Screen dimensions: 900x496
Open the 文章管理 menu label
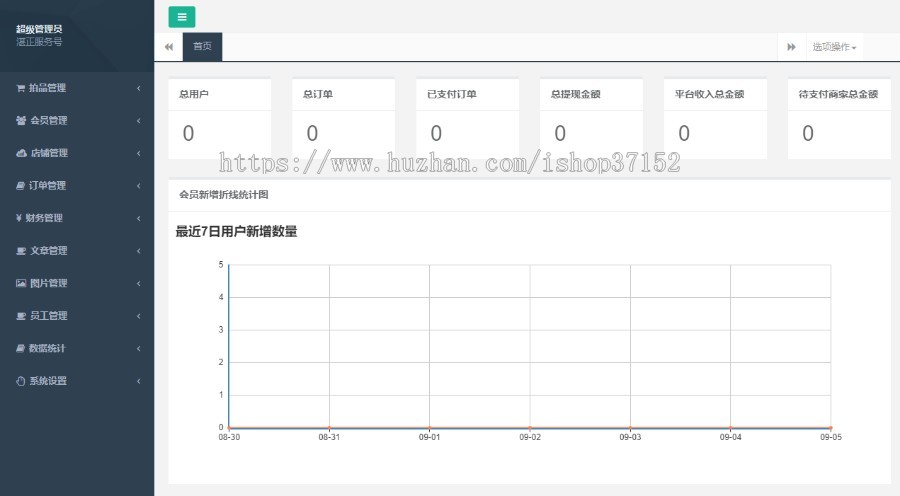(49, 251)
